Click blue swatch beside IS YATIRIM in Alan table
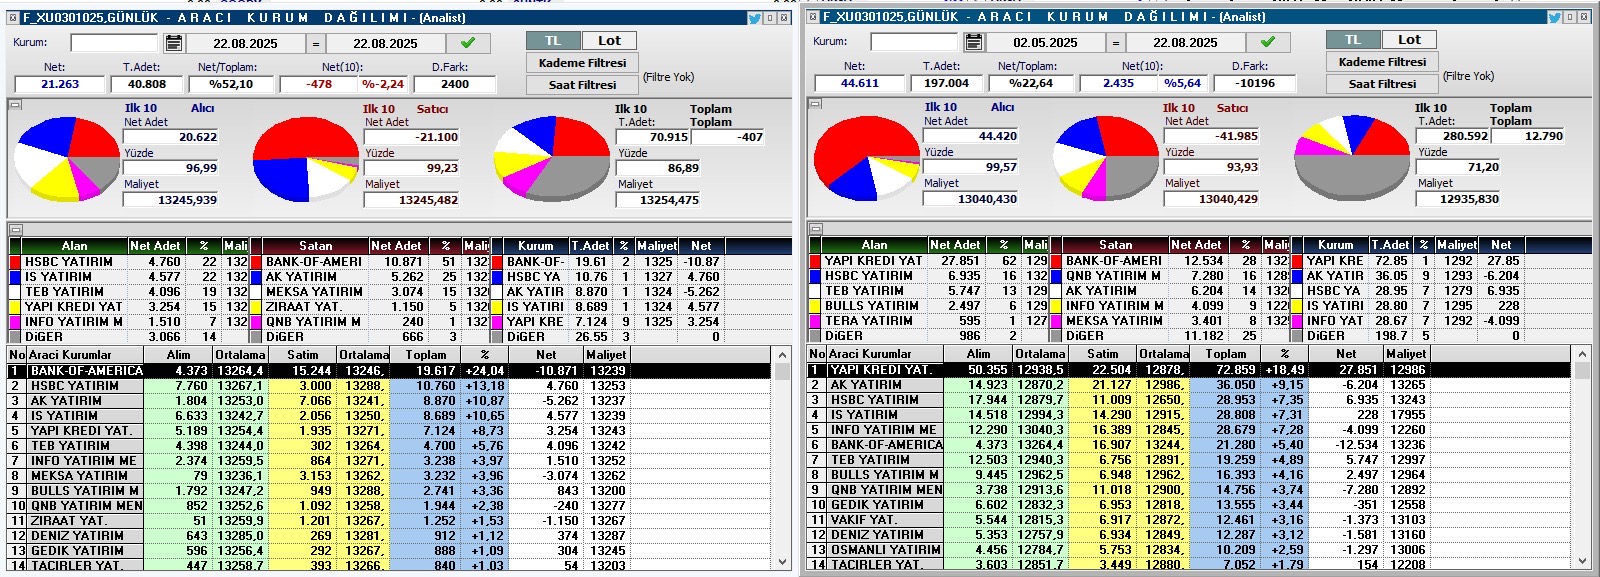This screenshot has width=1600, height=577. click(x=15, y=277)
